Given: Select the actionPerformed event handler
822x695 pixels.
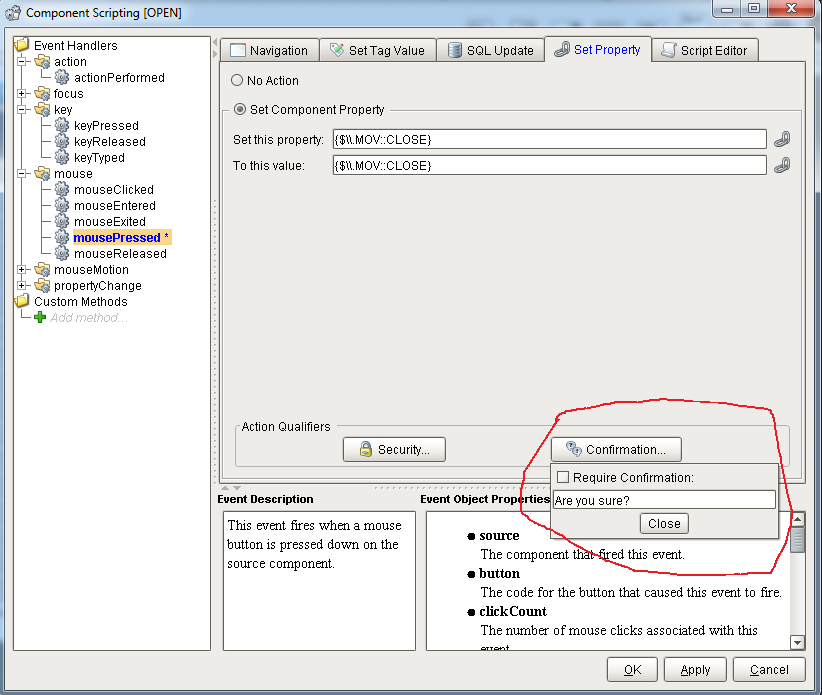Looking at the screenshot, I should pos(119,78).
